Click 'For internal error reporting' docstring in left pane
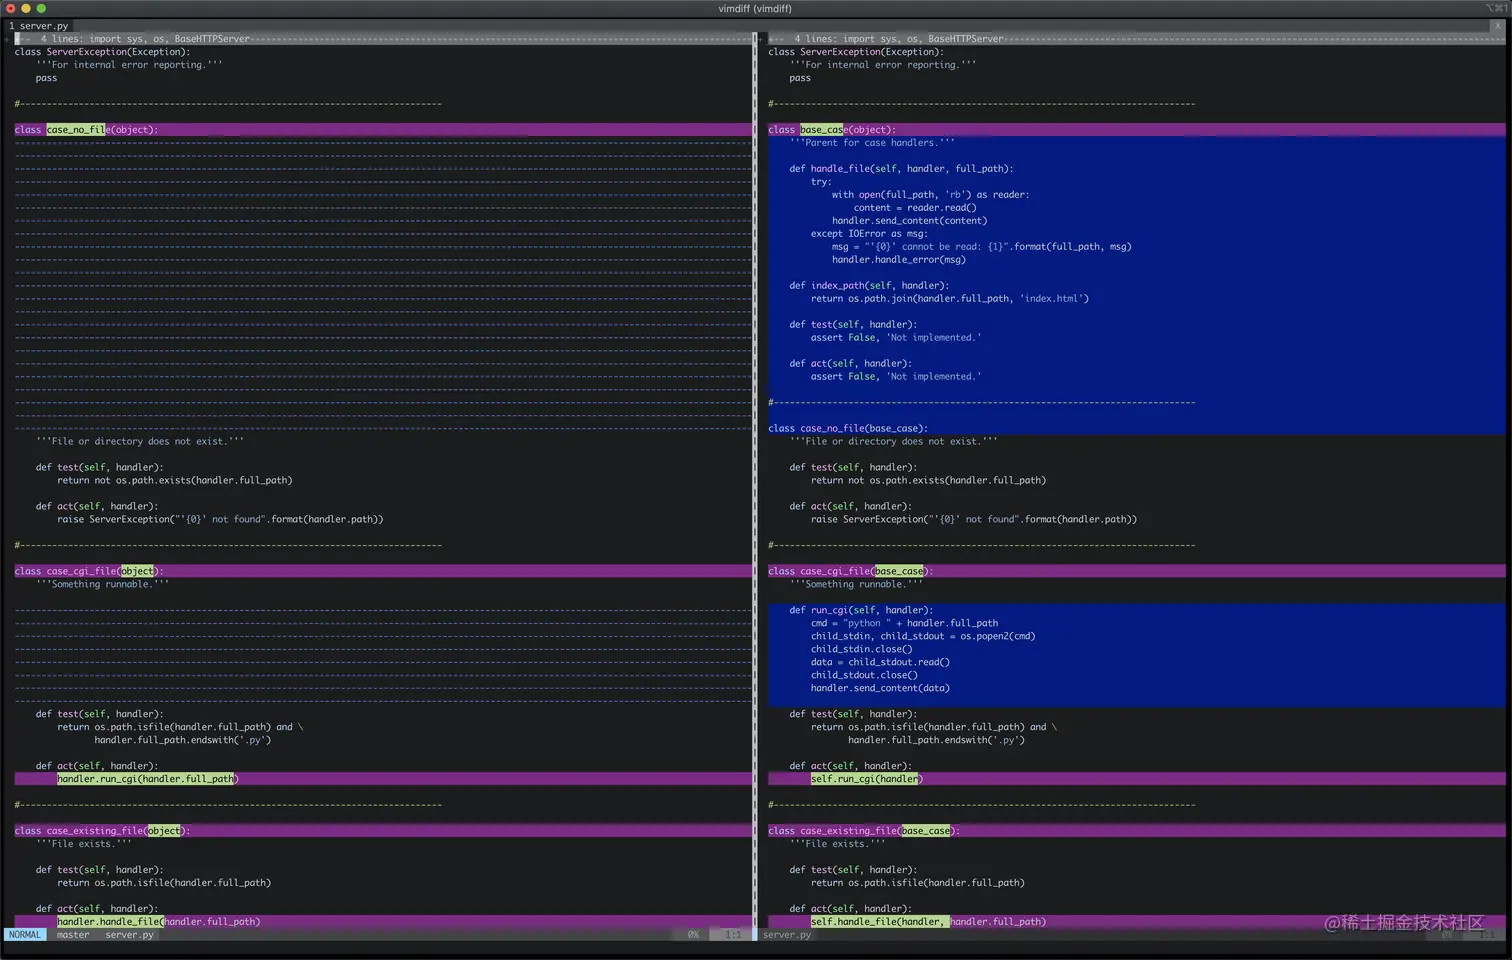The height and width of the screenshot is (960, 1512). tap(129, 65)
